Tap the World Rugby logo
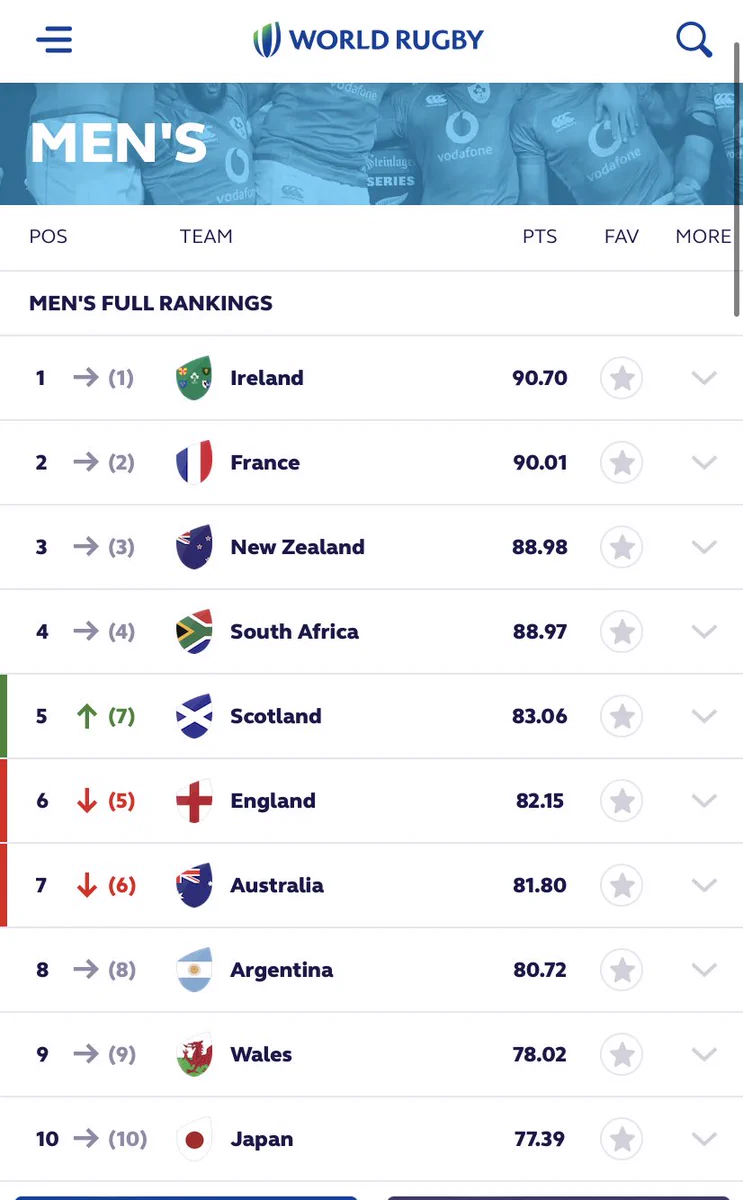This screenshot has width=743, height=1200. click(368, 40)
